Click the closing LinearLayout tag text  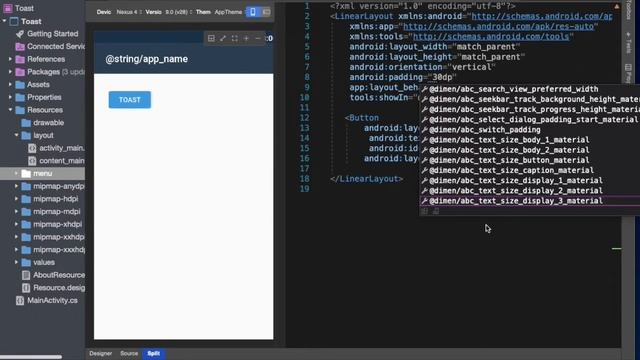point(367,179)
